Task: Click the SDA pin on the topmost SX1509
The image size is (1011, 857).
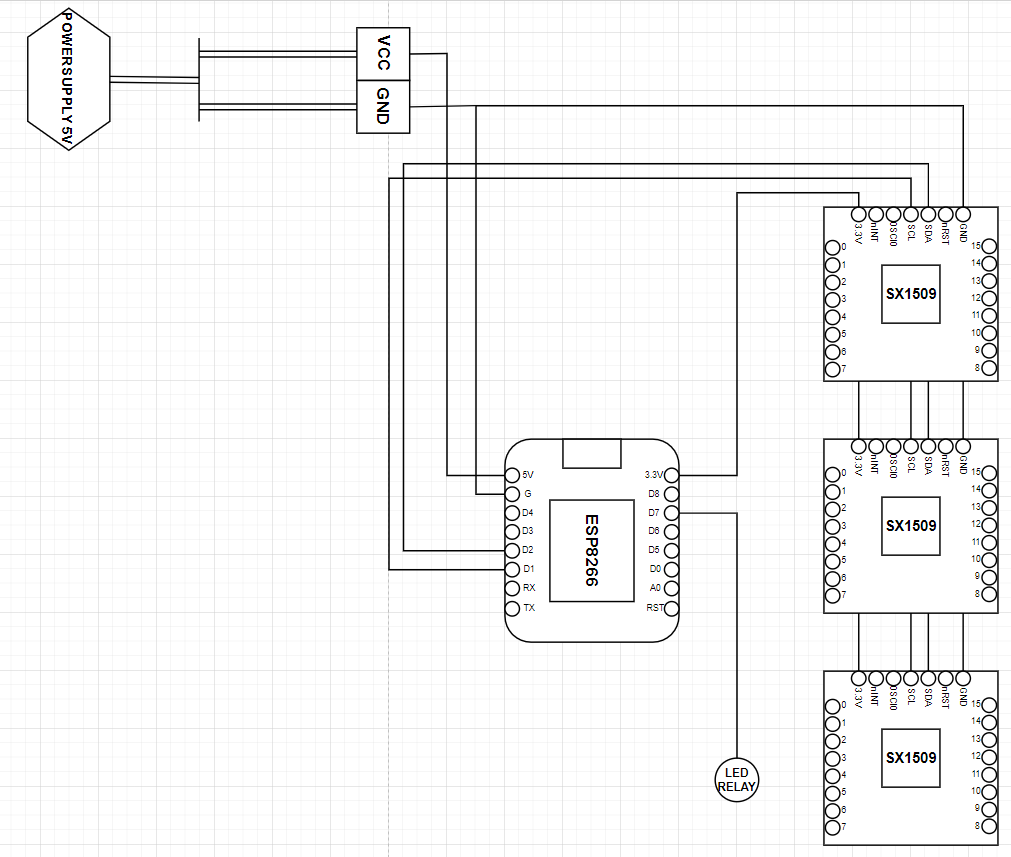Action: [x=928, y=214]
